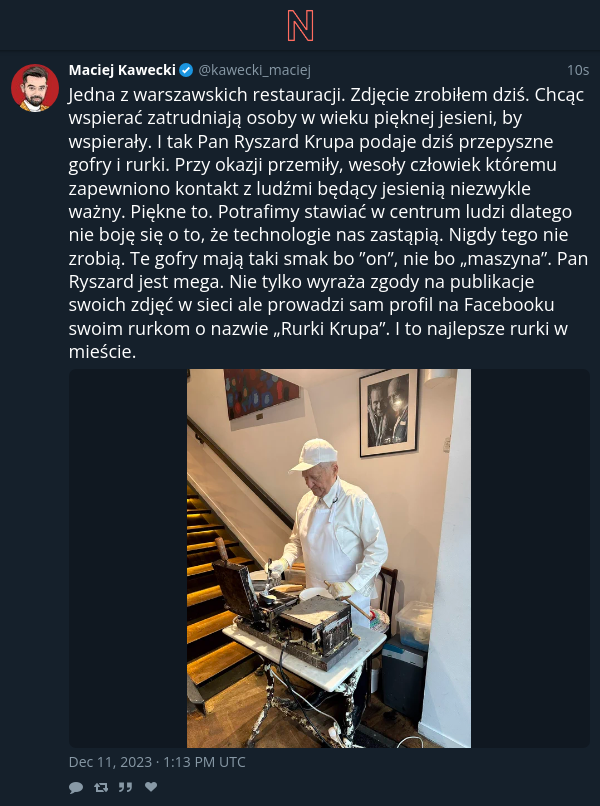Click the man's white cap in the photo
600x806 pixels.
314,454
